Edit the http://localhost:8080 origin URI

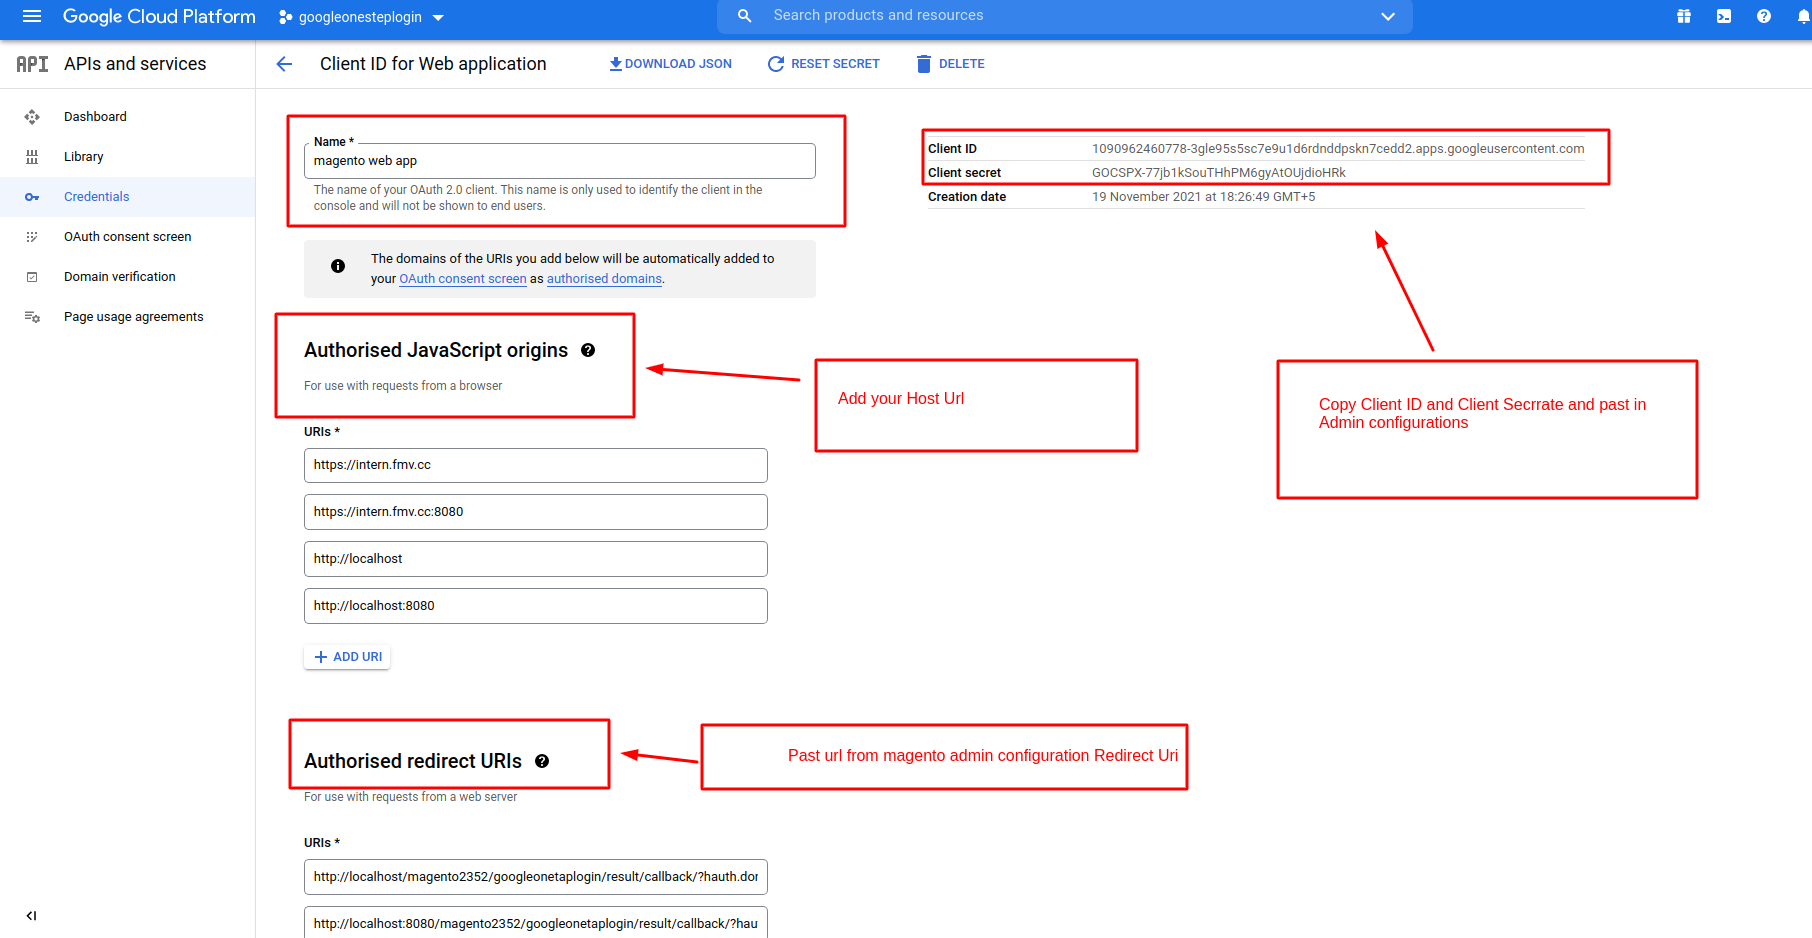(x=536, y=606)
